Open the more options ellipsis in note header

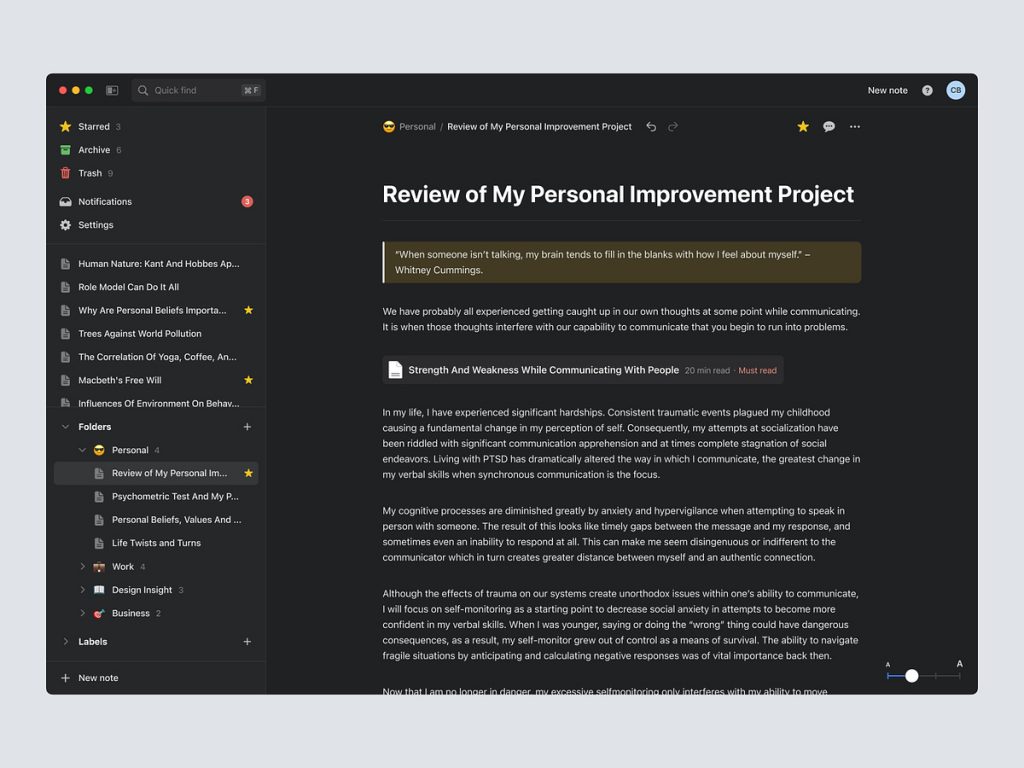855,127
